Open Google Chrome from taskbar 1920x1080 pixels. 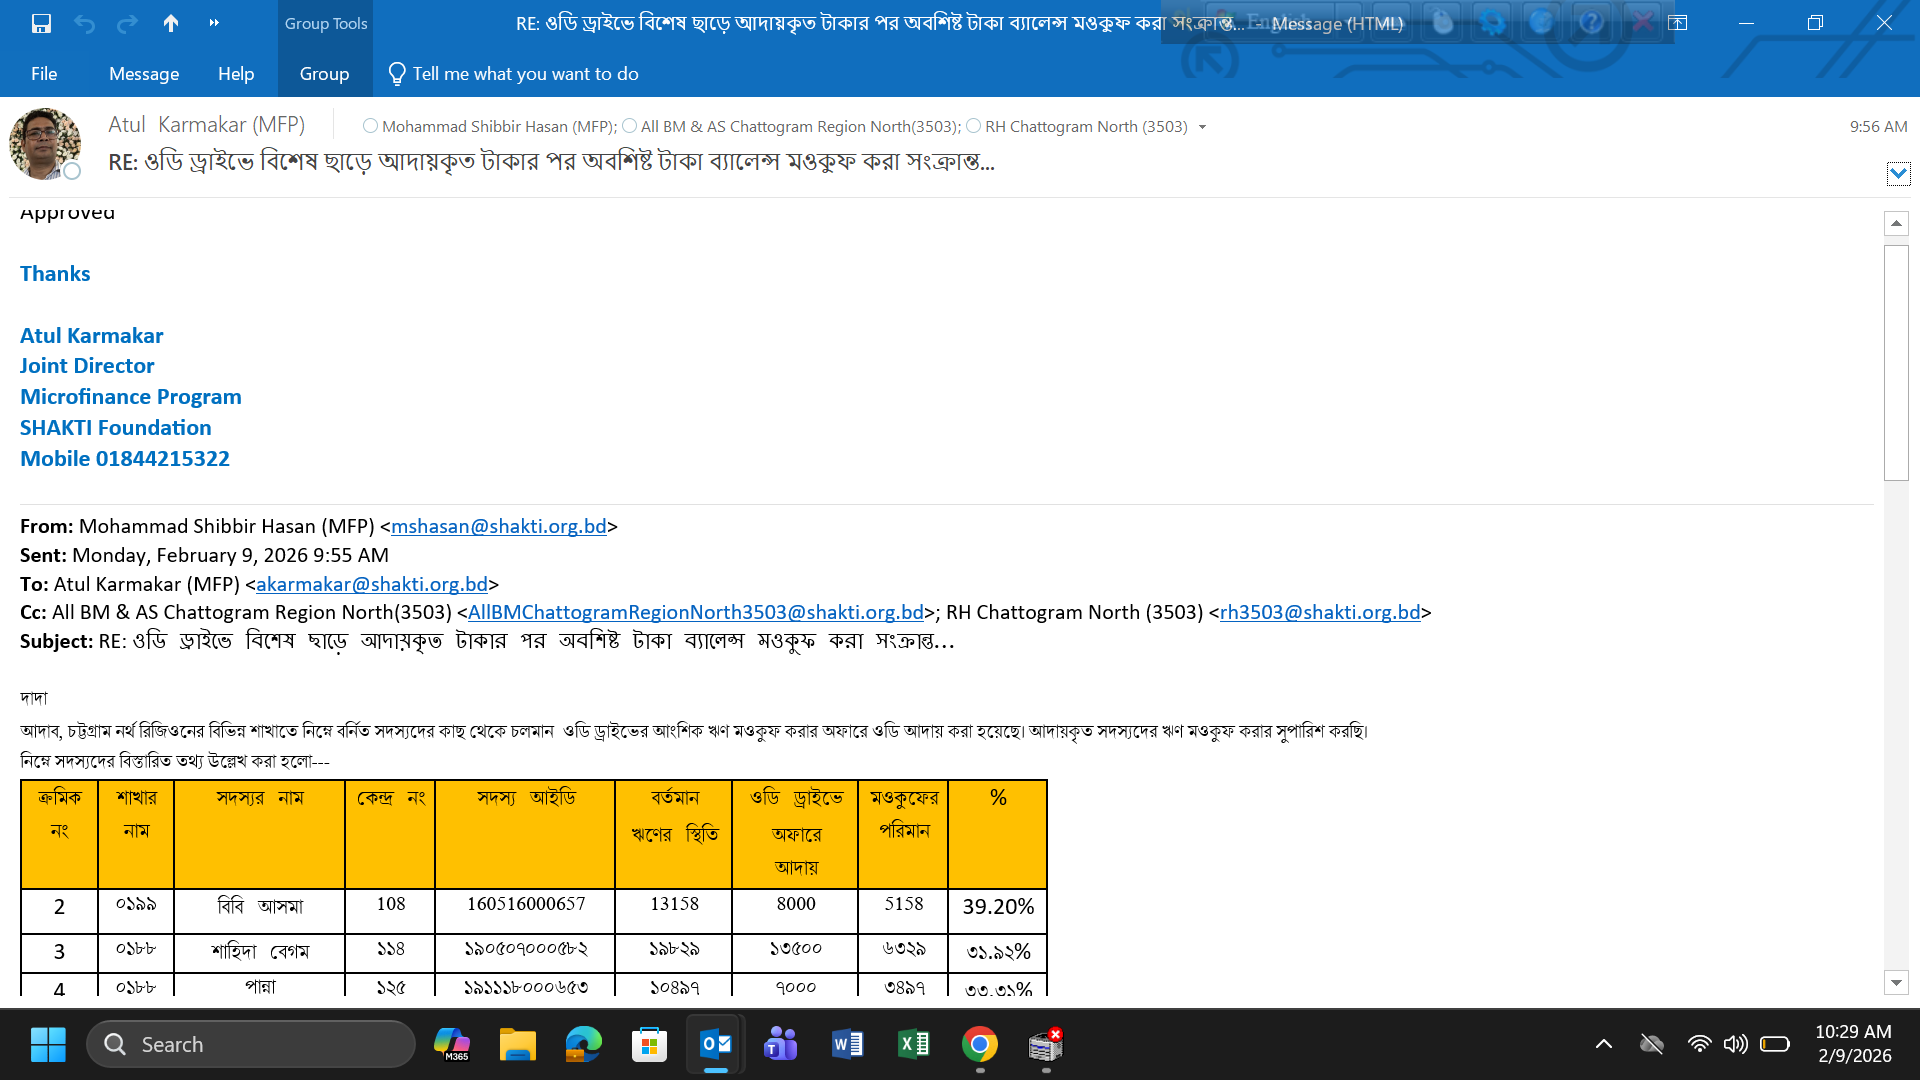tap(980, 1045)
